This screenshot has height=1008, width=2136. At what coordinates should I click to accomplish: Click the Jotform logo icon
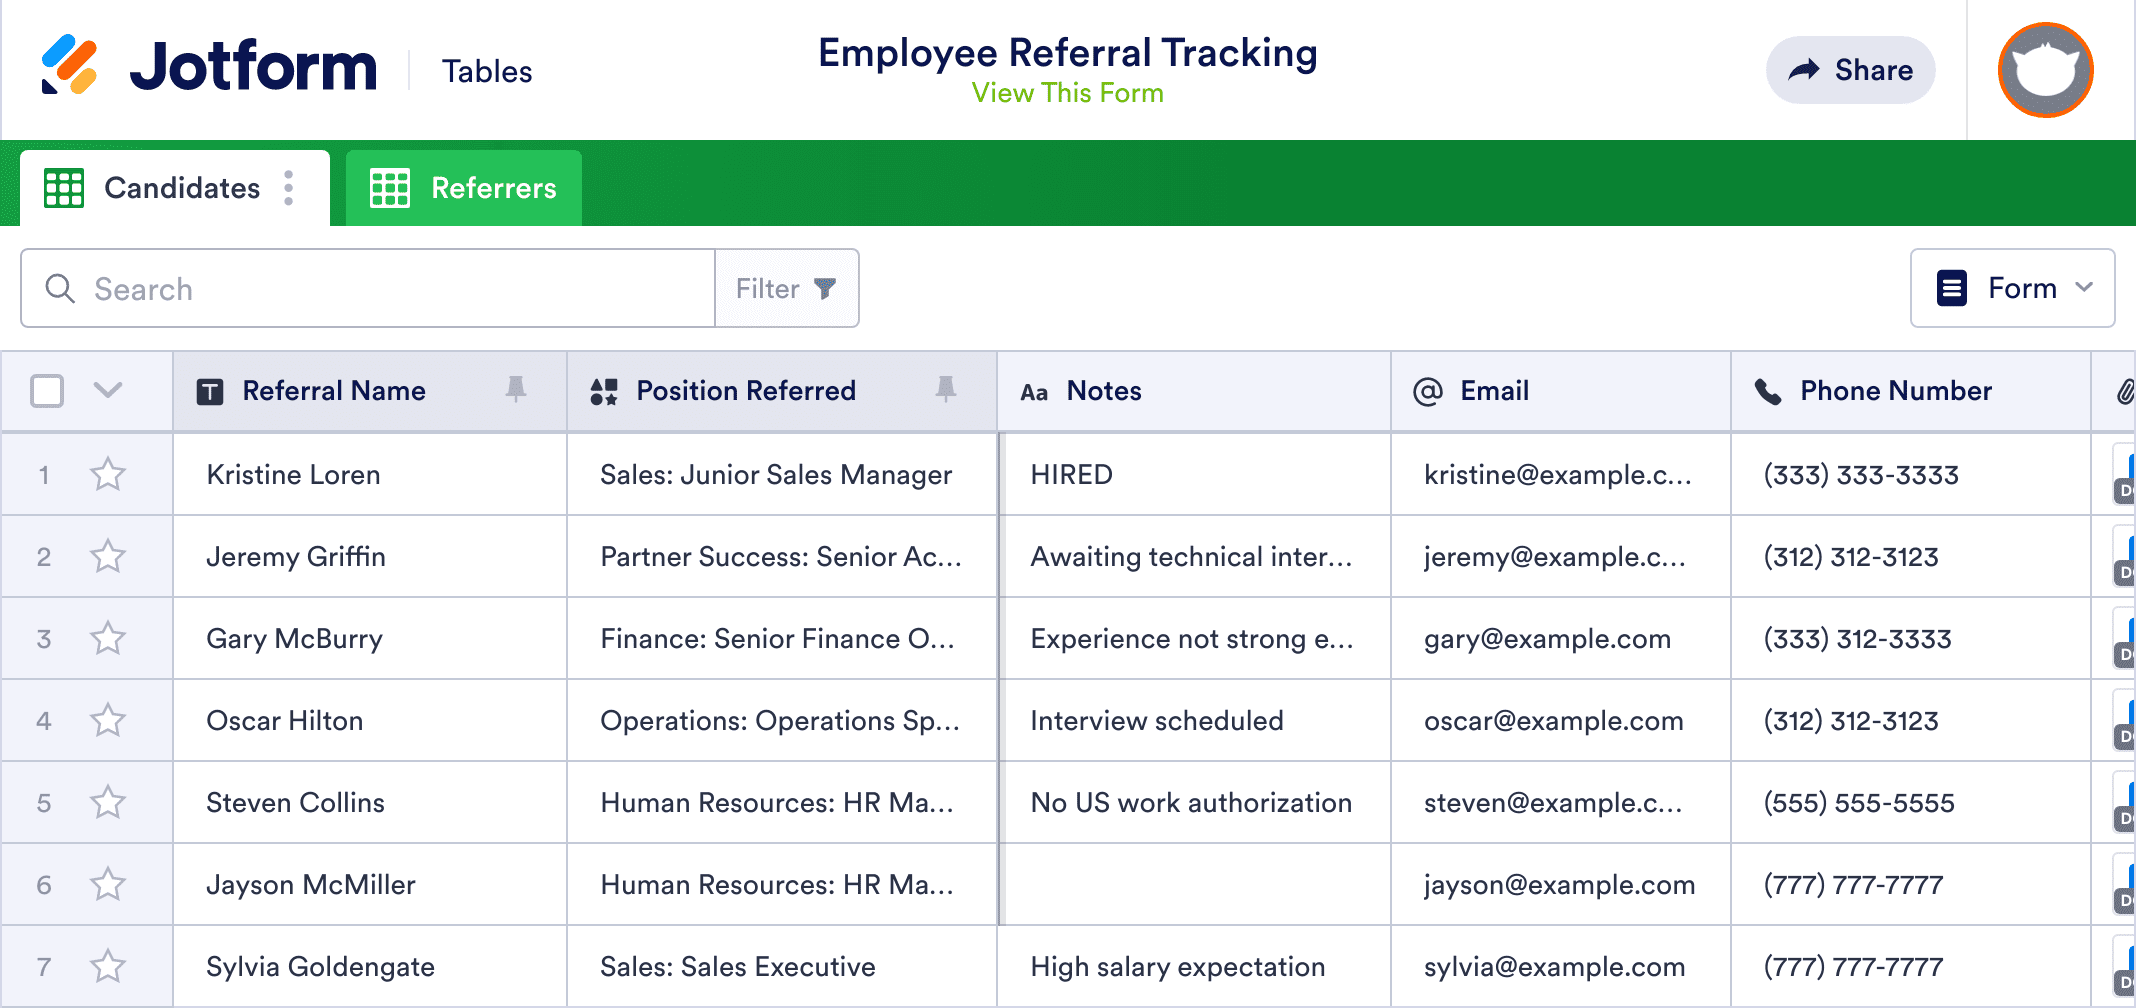pos(69,66)
